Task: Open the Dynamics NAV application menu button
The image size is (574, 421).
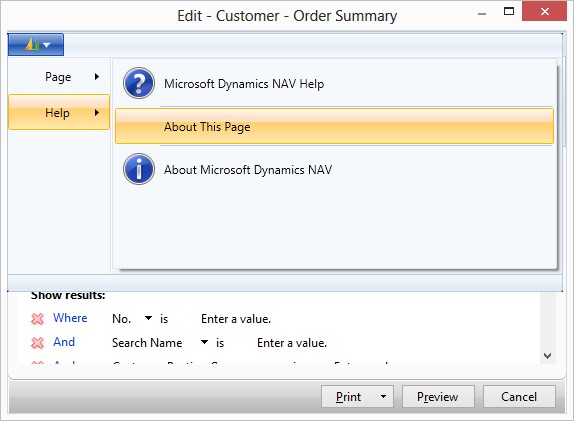Action: pos(36,45)
